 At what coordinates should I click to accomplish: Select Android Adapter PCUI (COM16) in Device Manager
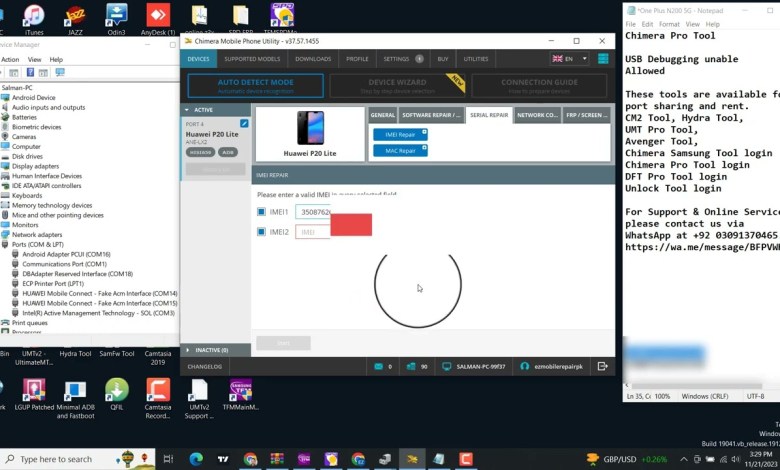66,254
